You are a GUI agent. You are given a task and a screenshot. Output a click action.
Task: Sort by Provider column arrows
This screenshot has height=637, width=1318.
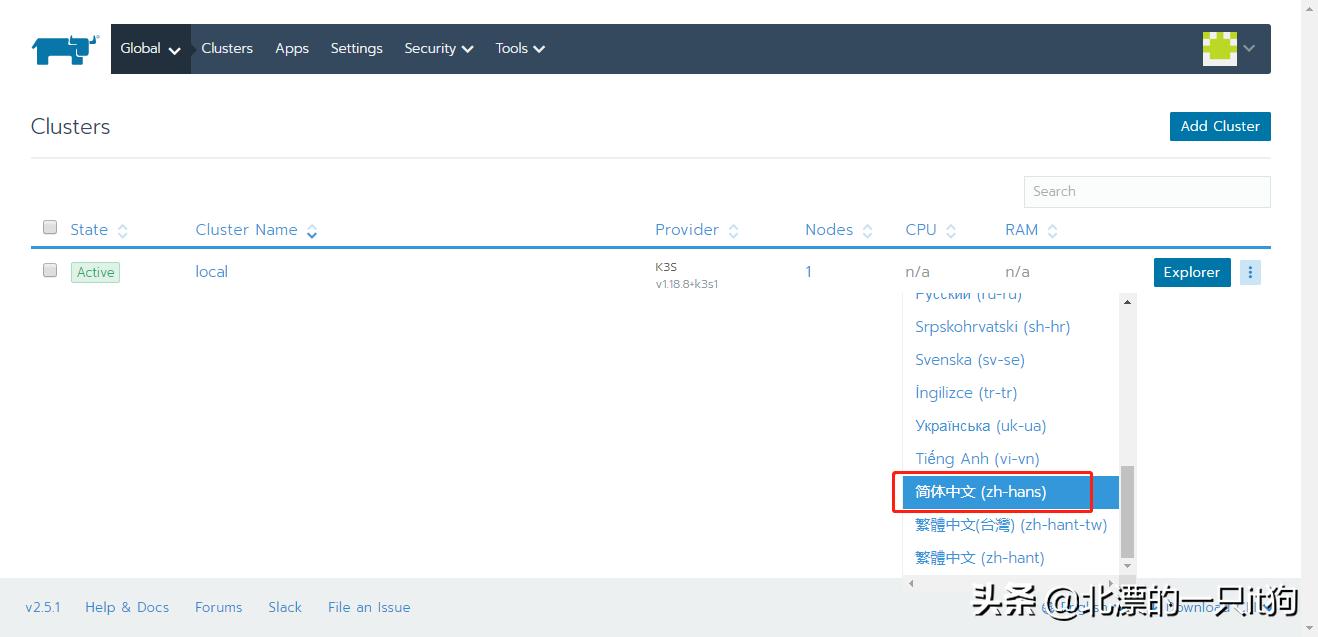click(x=733, y=231)
